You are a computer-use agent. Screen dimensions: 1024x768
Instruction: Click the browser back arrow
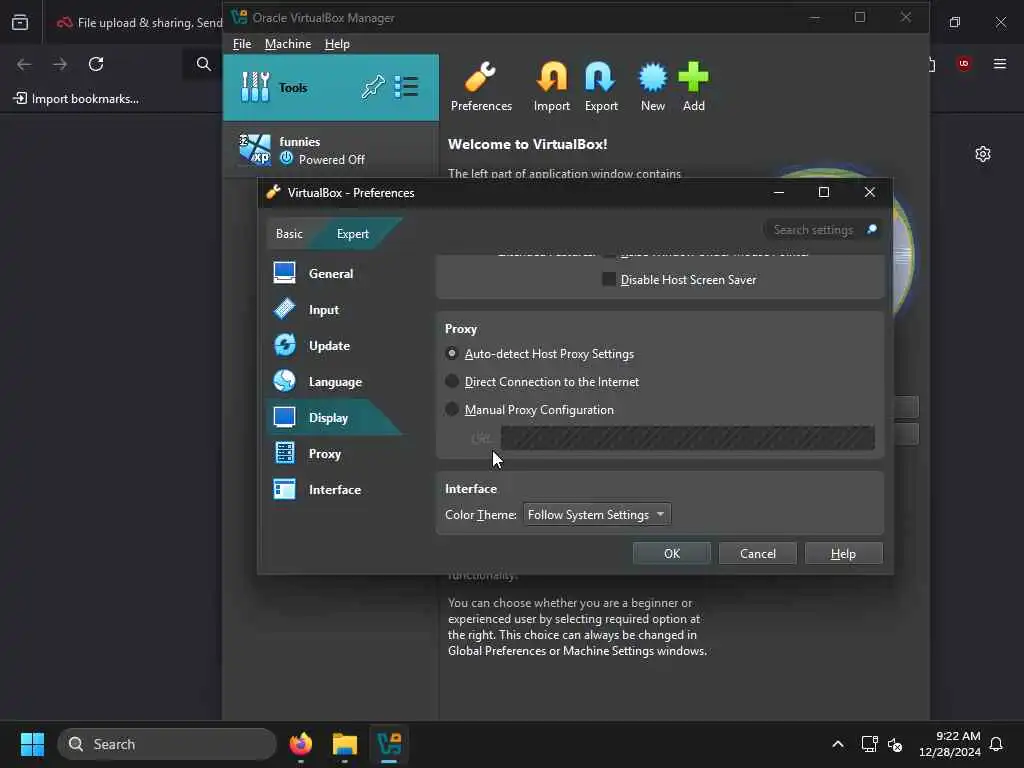[24, 64]
